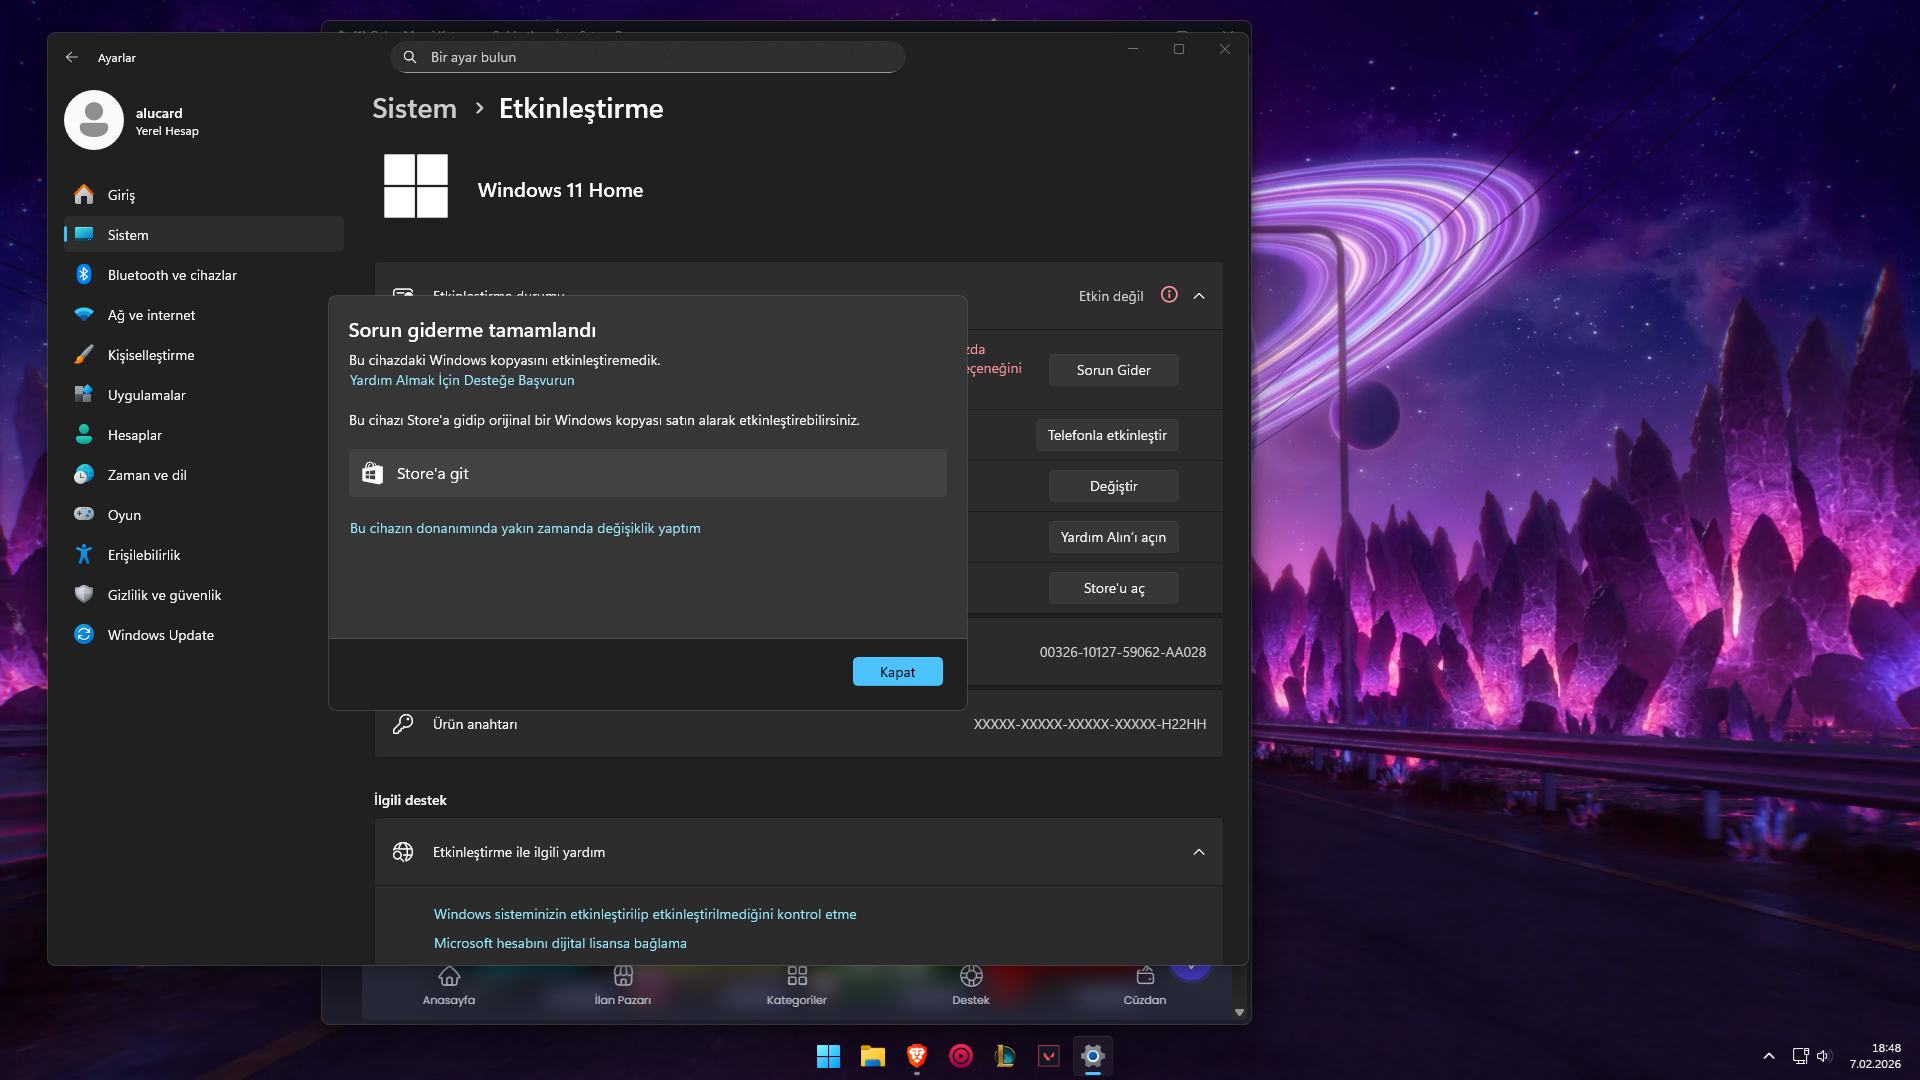
Task: Close the dialog with Kapat
Action: coord(897,672)
